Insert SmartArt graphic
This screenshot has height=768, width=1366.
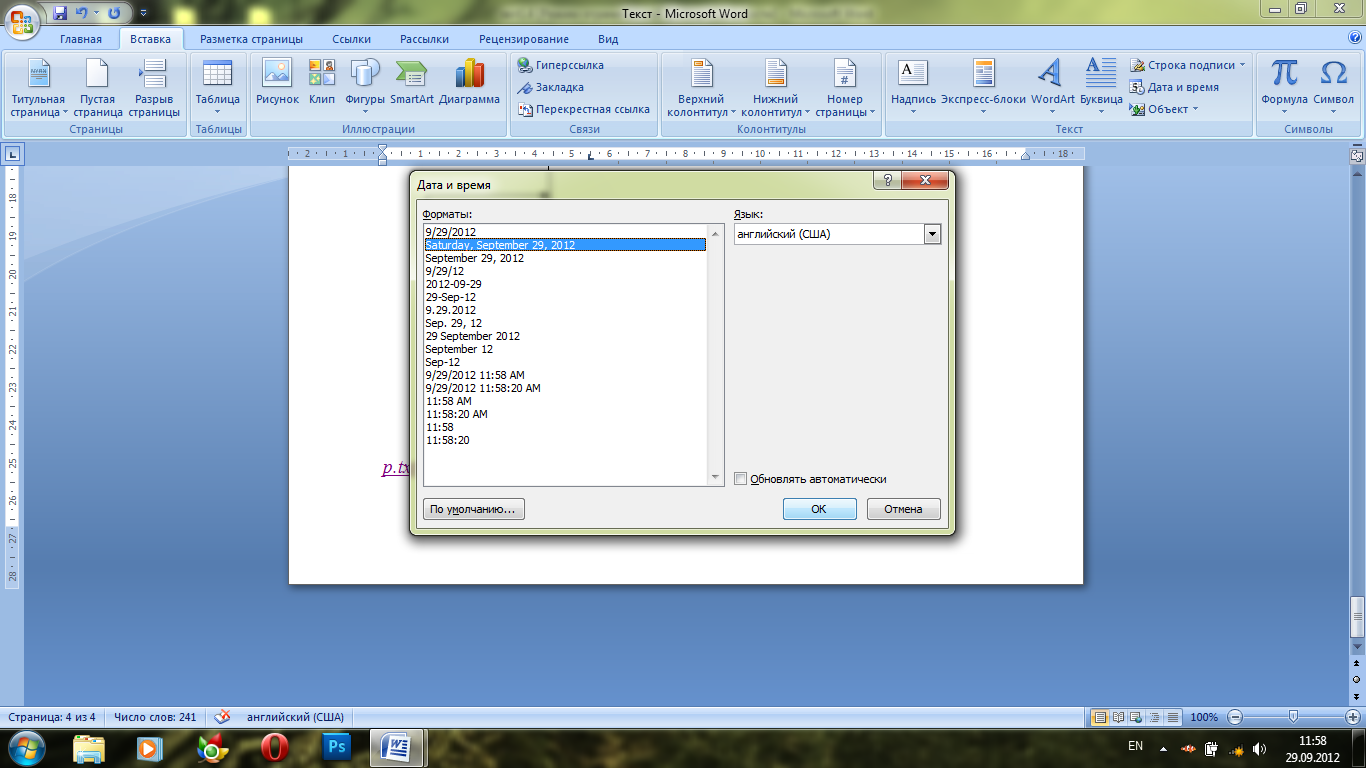click(x=411, y=82)
